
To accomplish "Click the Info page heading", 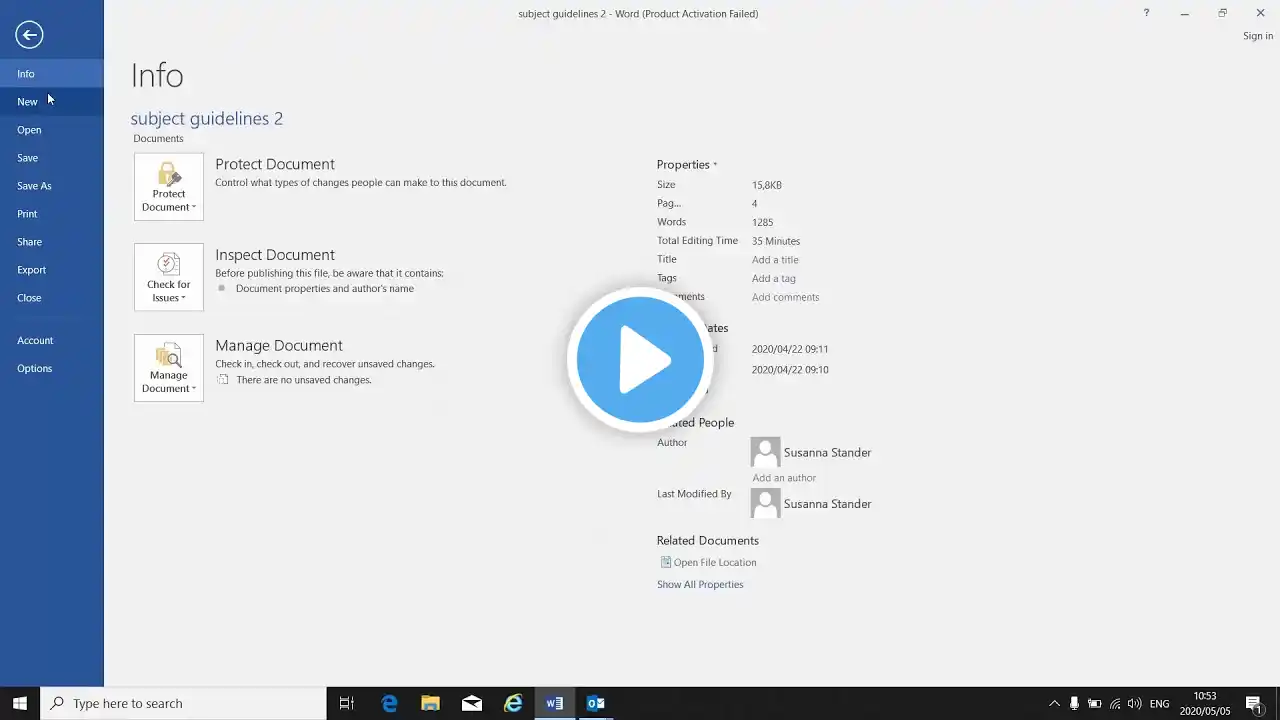I will click(x=157, y=76).
